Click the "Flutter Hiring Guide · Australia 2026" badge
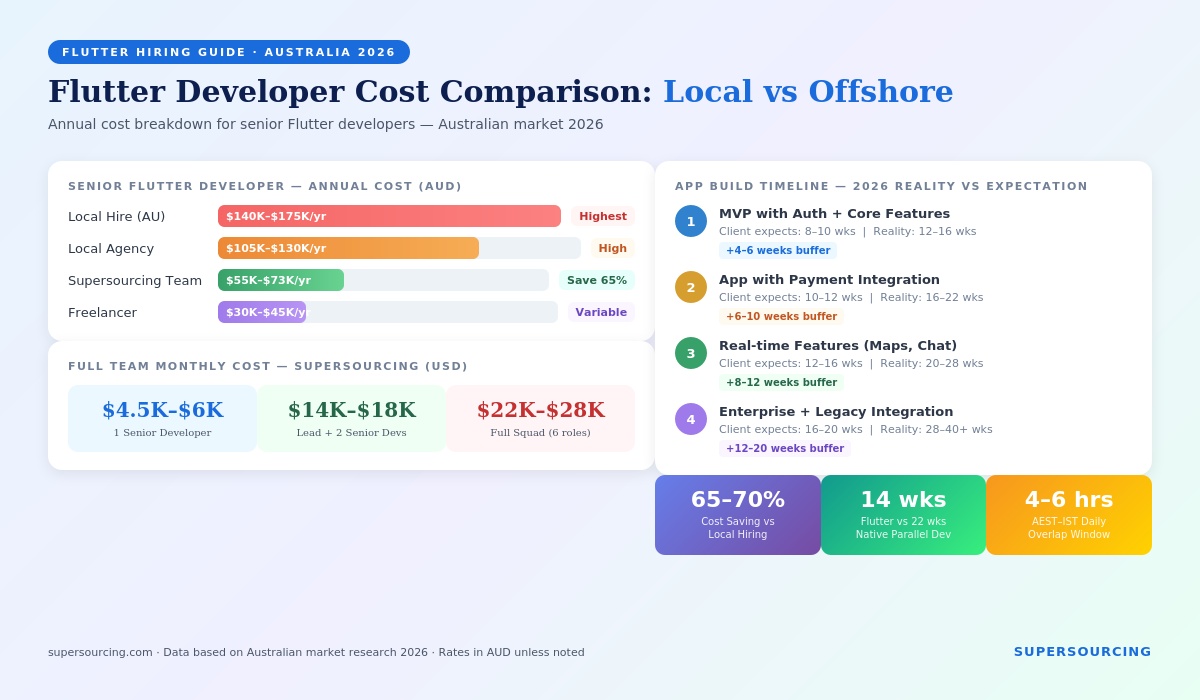1200x700 pixels. pos(229,52)
